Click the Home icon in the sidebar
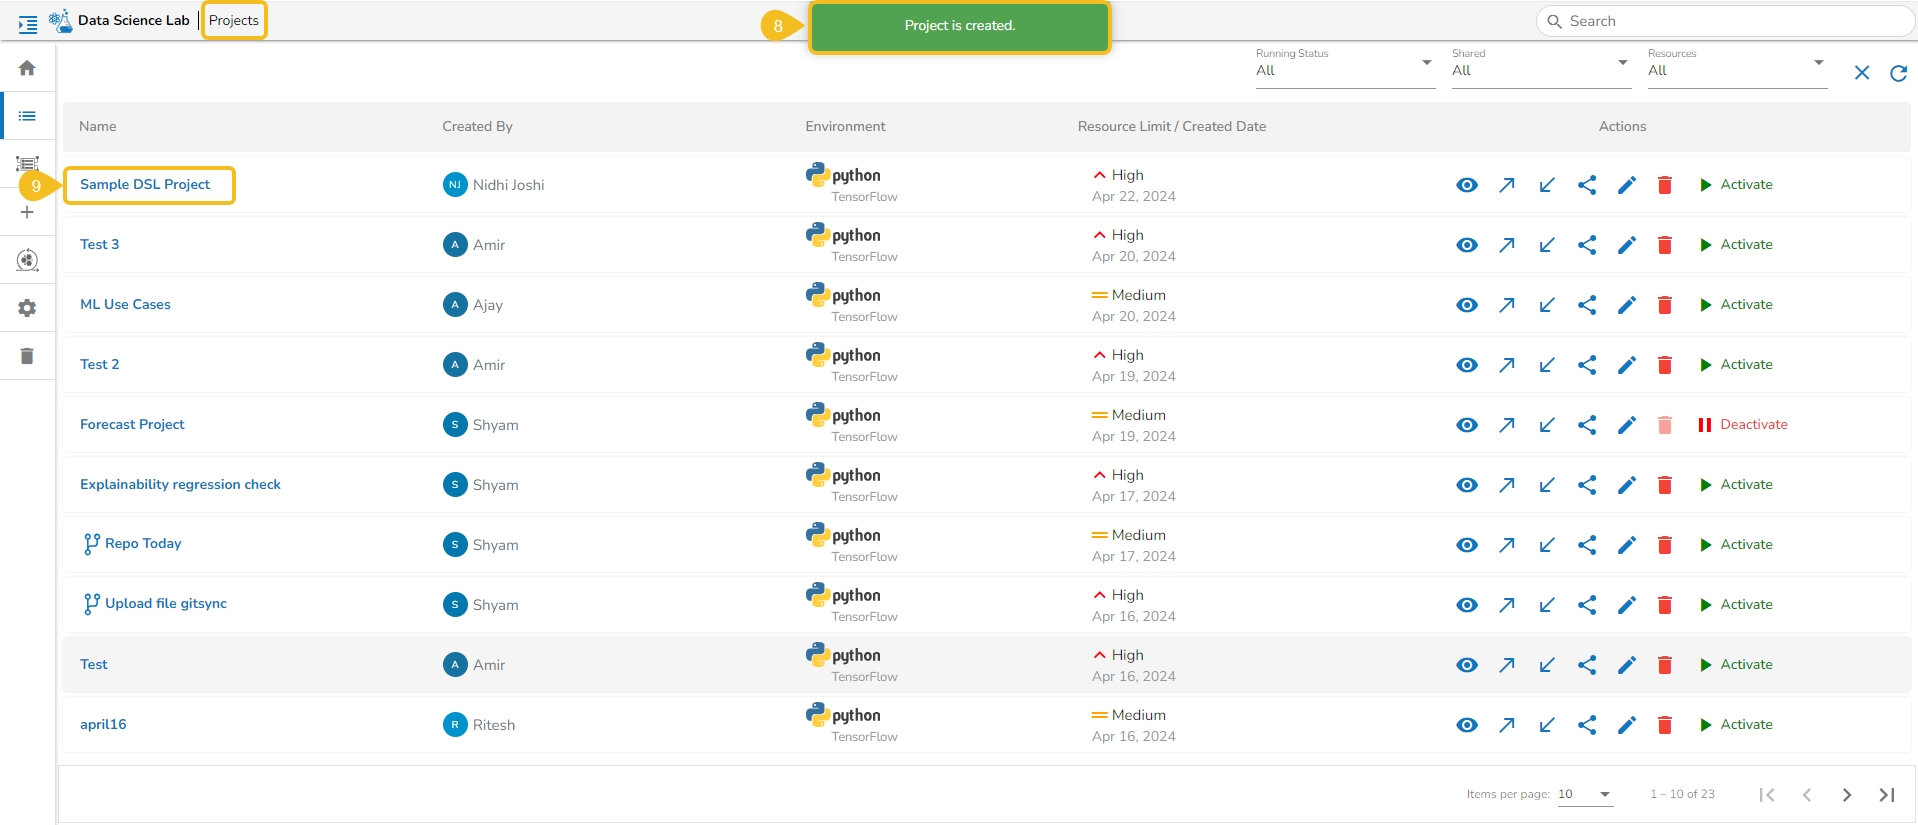The image size is (1918, 825). (27, 68)
